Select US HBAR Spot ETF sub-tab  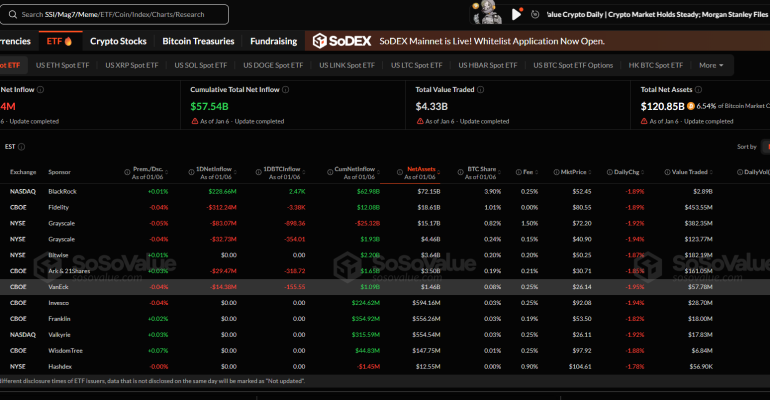(x=488, y=65)
